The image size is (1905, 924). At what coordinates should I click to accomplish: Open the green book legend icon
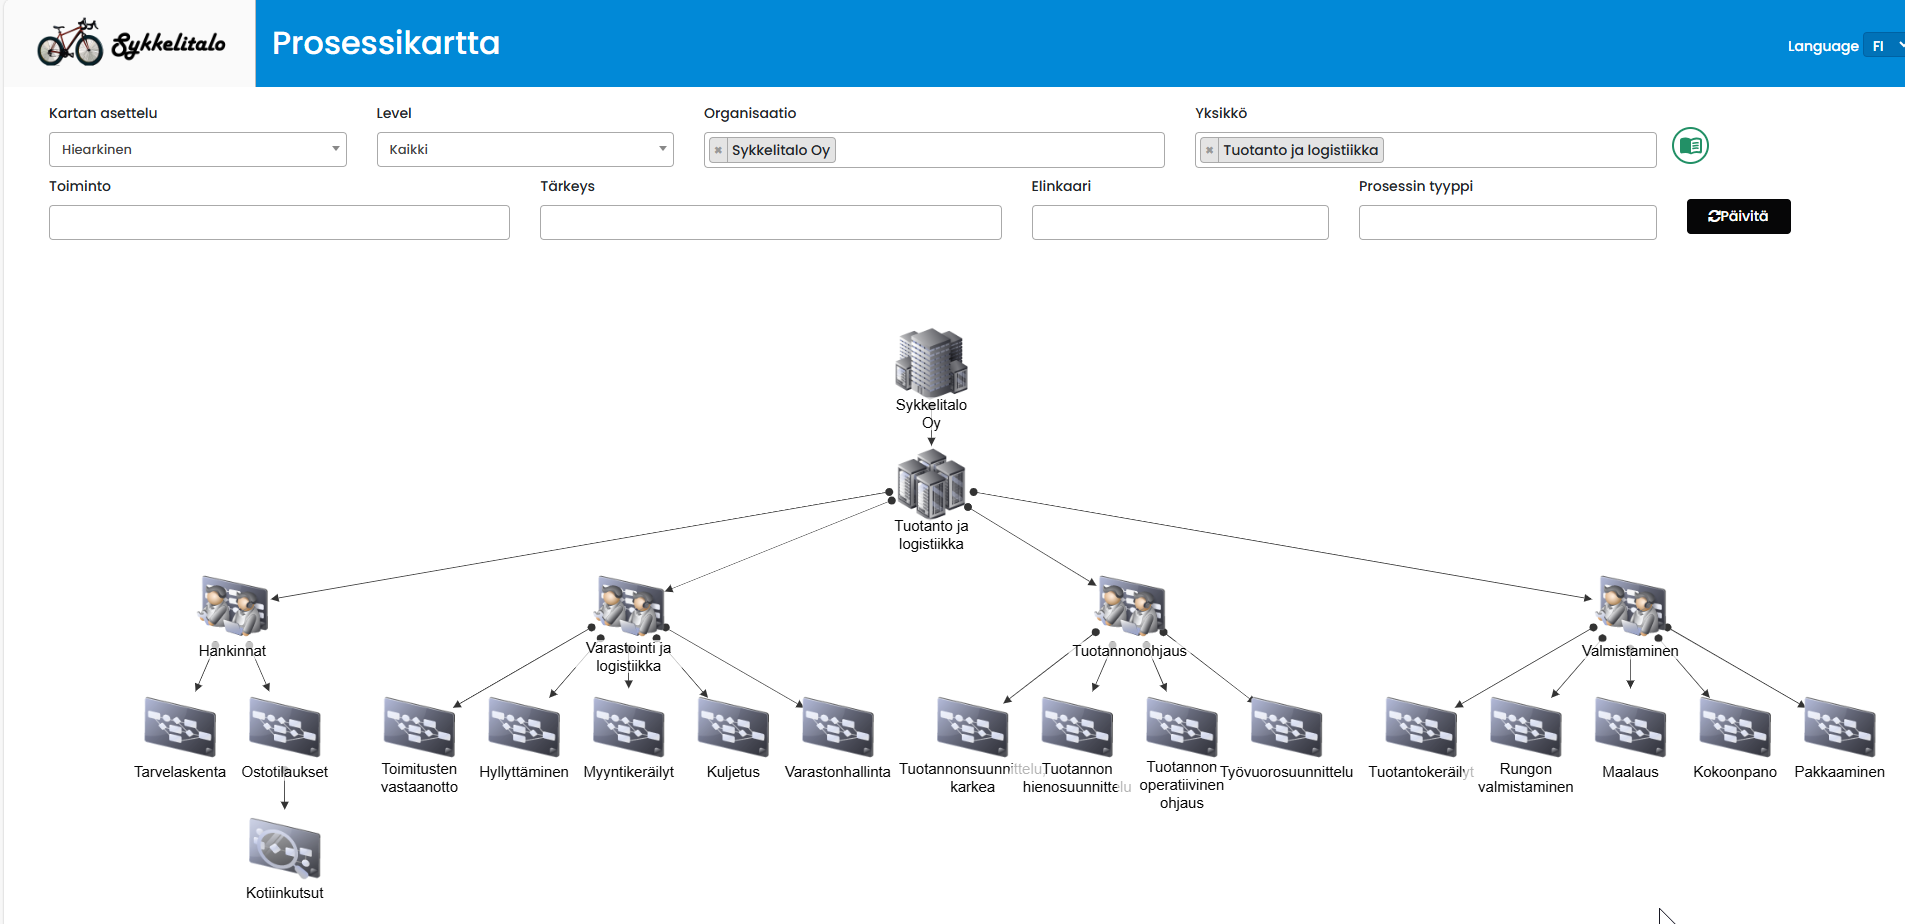[x=1690, y=146]
